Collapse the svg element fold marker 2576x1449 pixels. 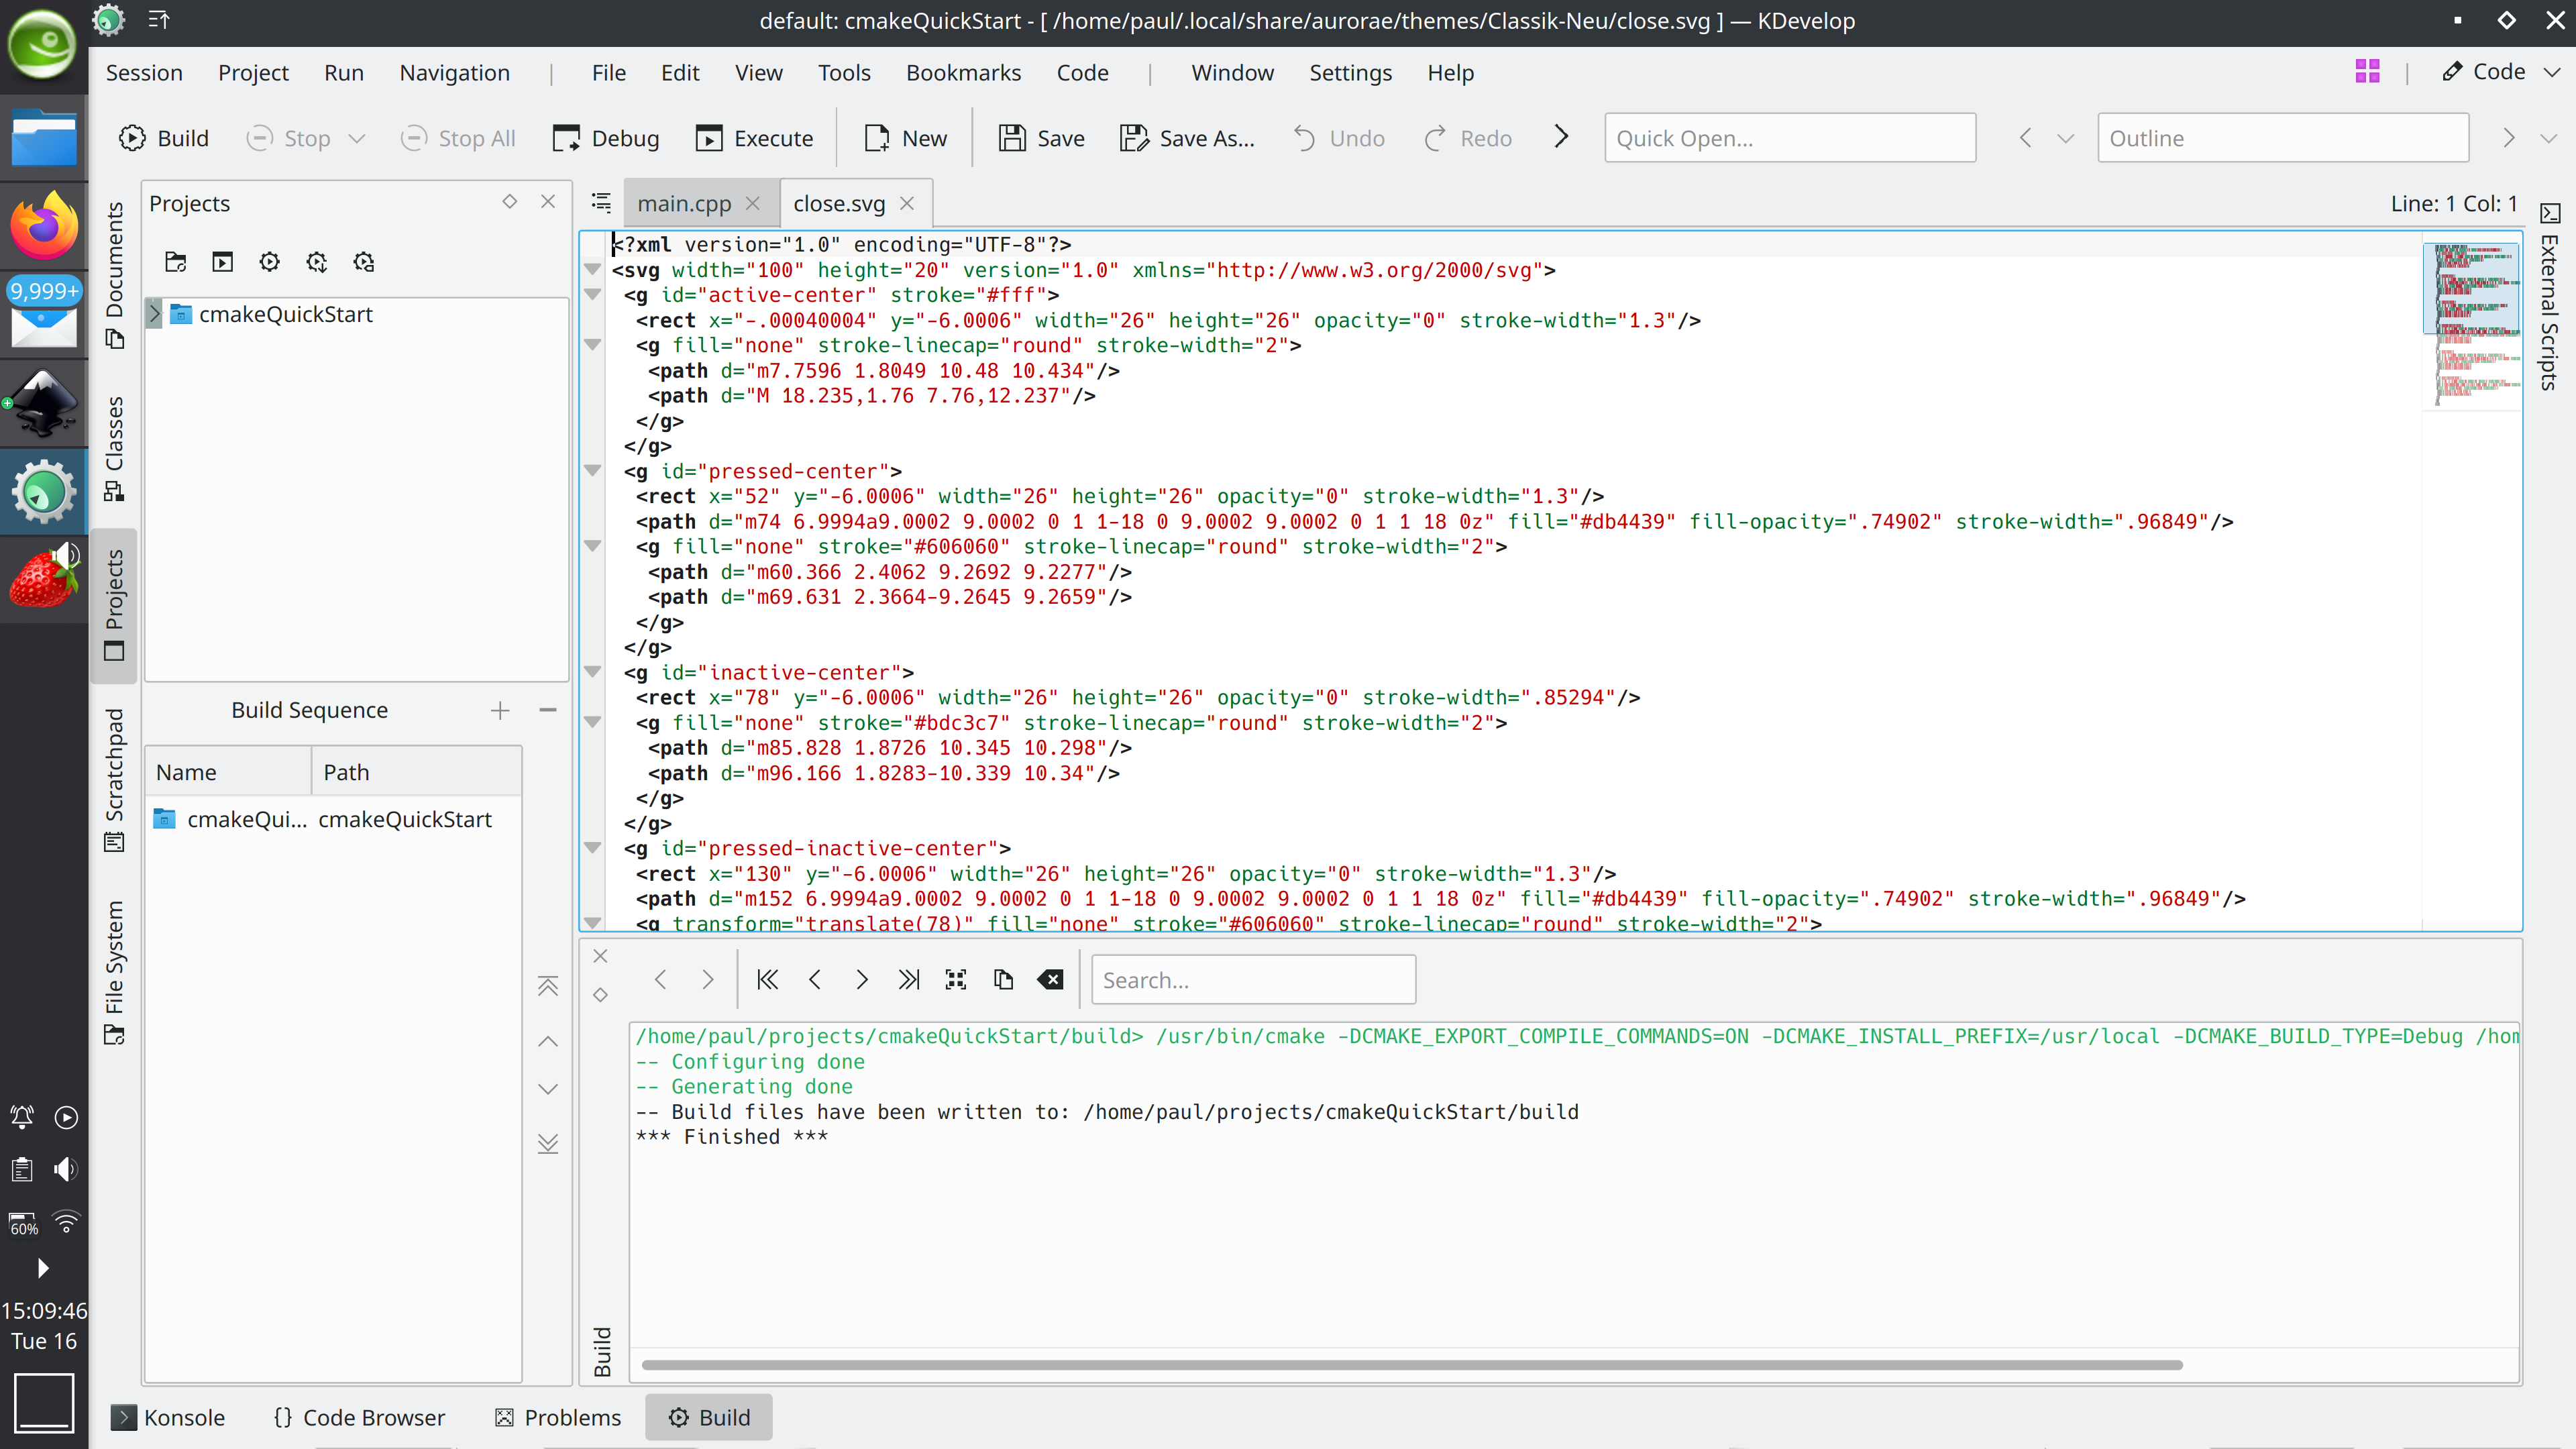point(592,270)
